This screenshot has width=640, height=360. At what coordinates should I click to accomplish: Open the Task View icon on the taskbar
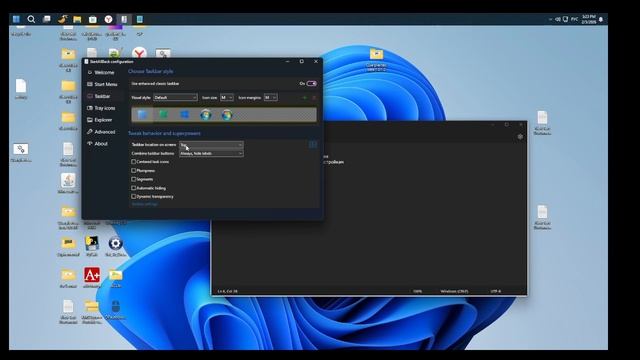click(47, 19)
